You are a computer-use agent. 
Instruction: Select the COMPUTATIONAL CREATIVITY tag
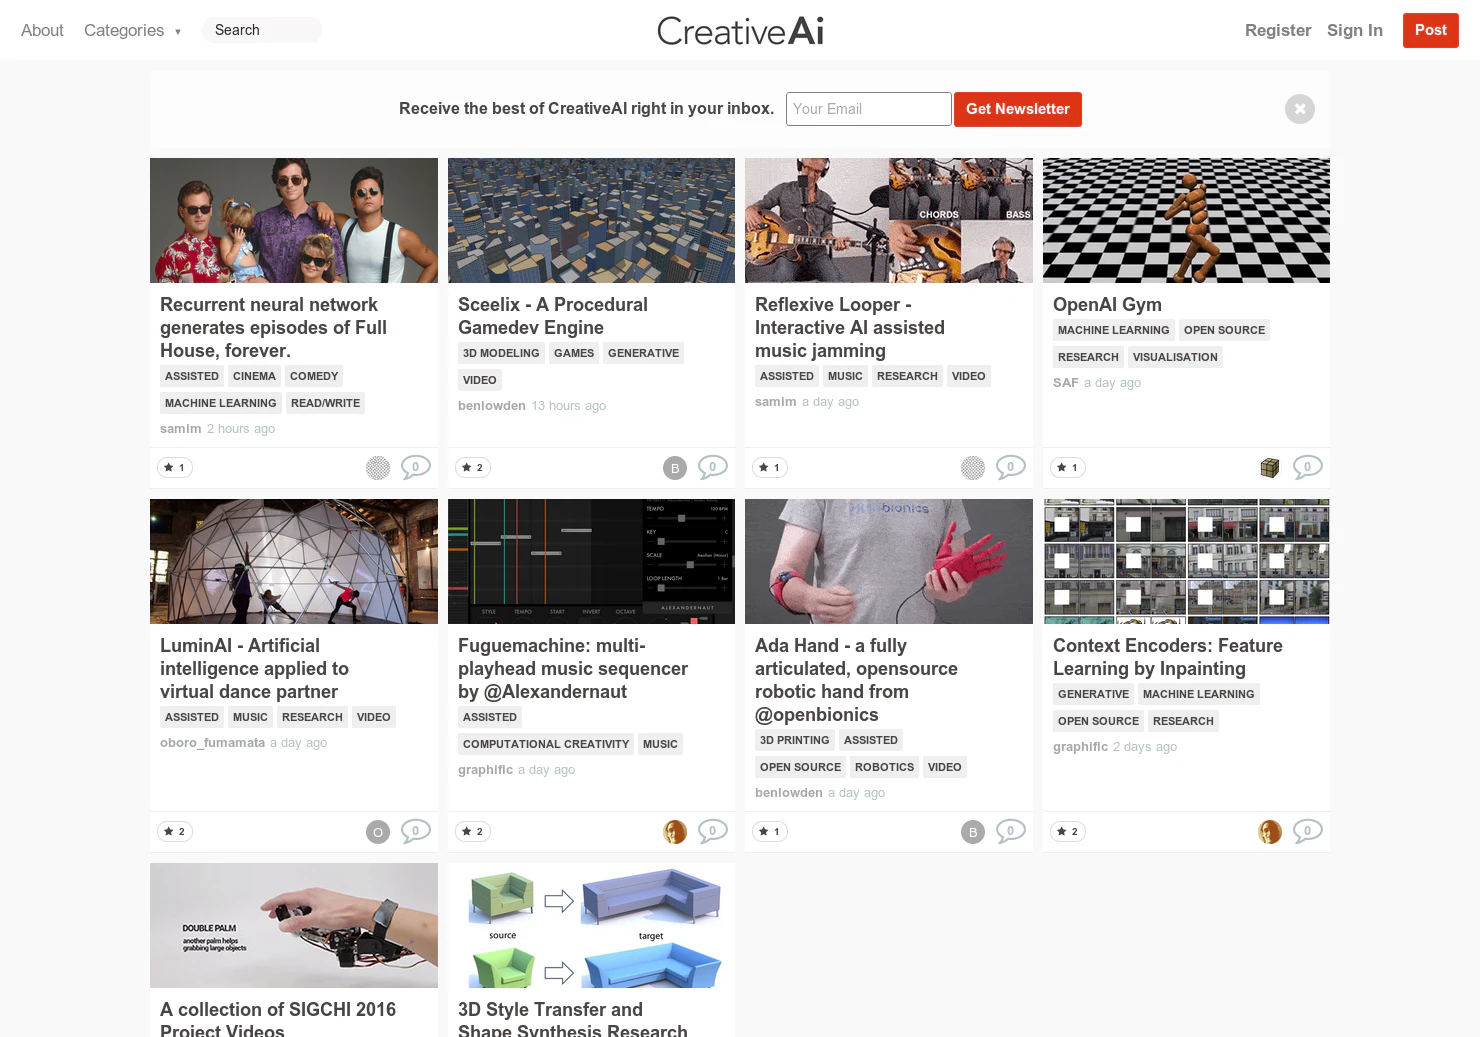pos(546,744)
